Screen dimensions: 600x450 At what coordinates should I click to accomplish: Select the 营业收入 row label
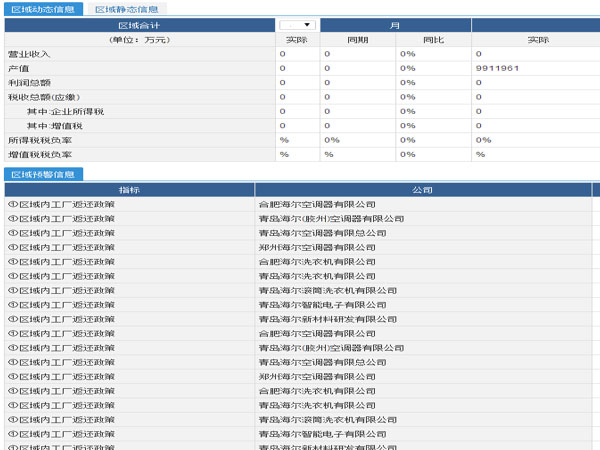click(29, 54)
